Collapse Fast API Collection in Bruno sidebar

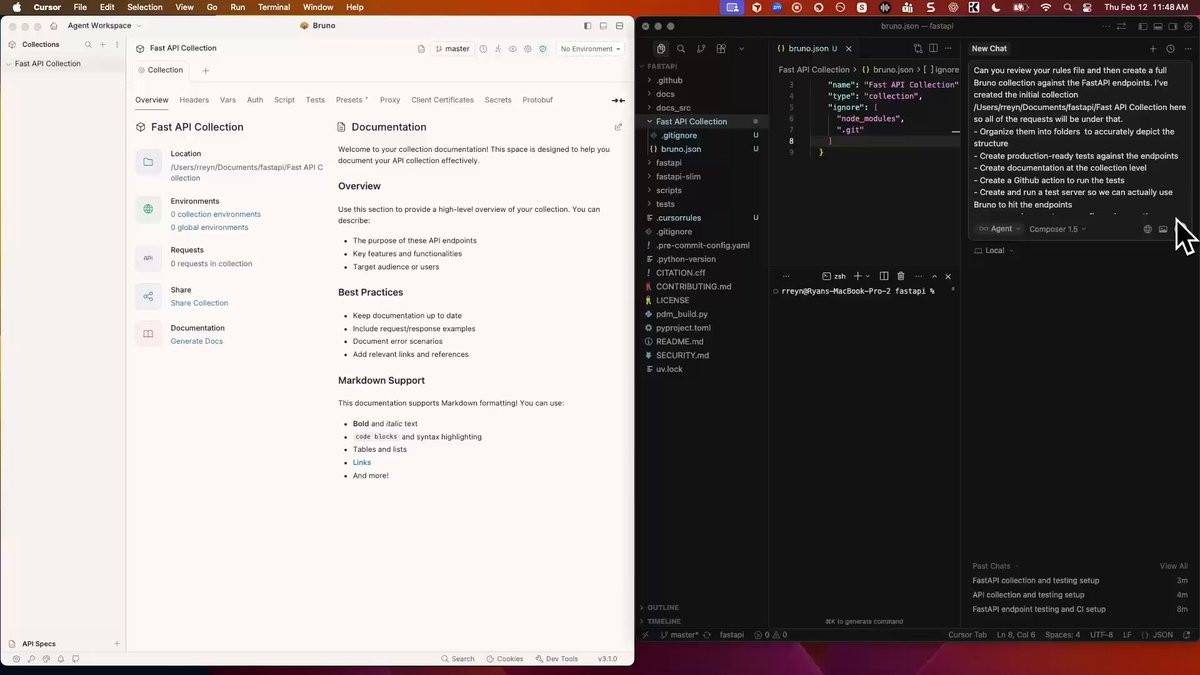[8, 64]
